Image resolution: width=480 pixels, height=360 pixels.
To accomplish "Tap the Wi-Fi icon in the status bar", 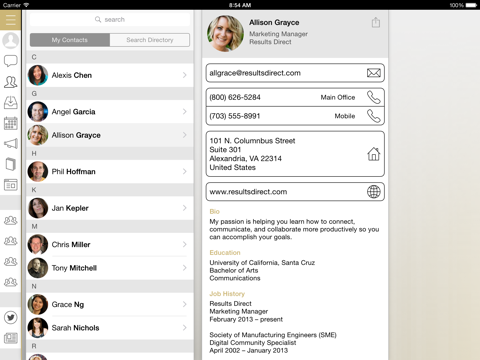I will [x=26, y=5].
